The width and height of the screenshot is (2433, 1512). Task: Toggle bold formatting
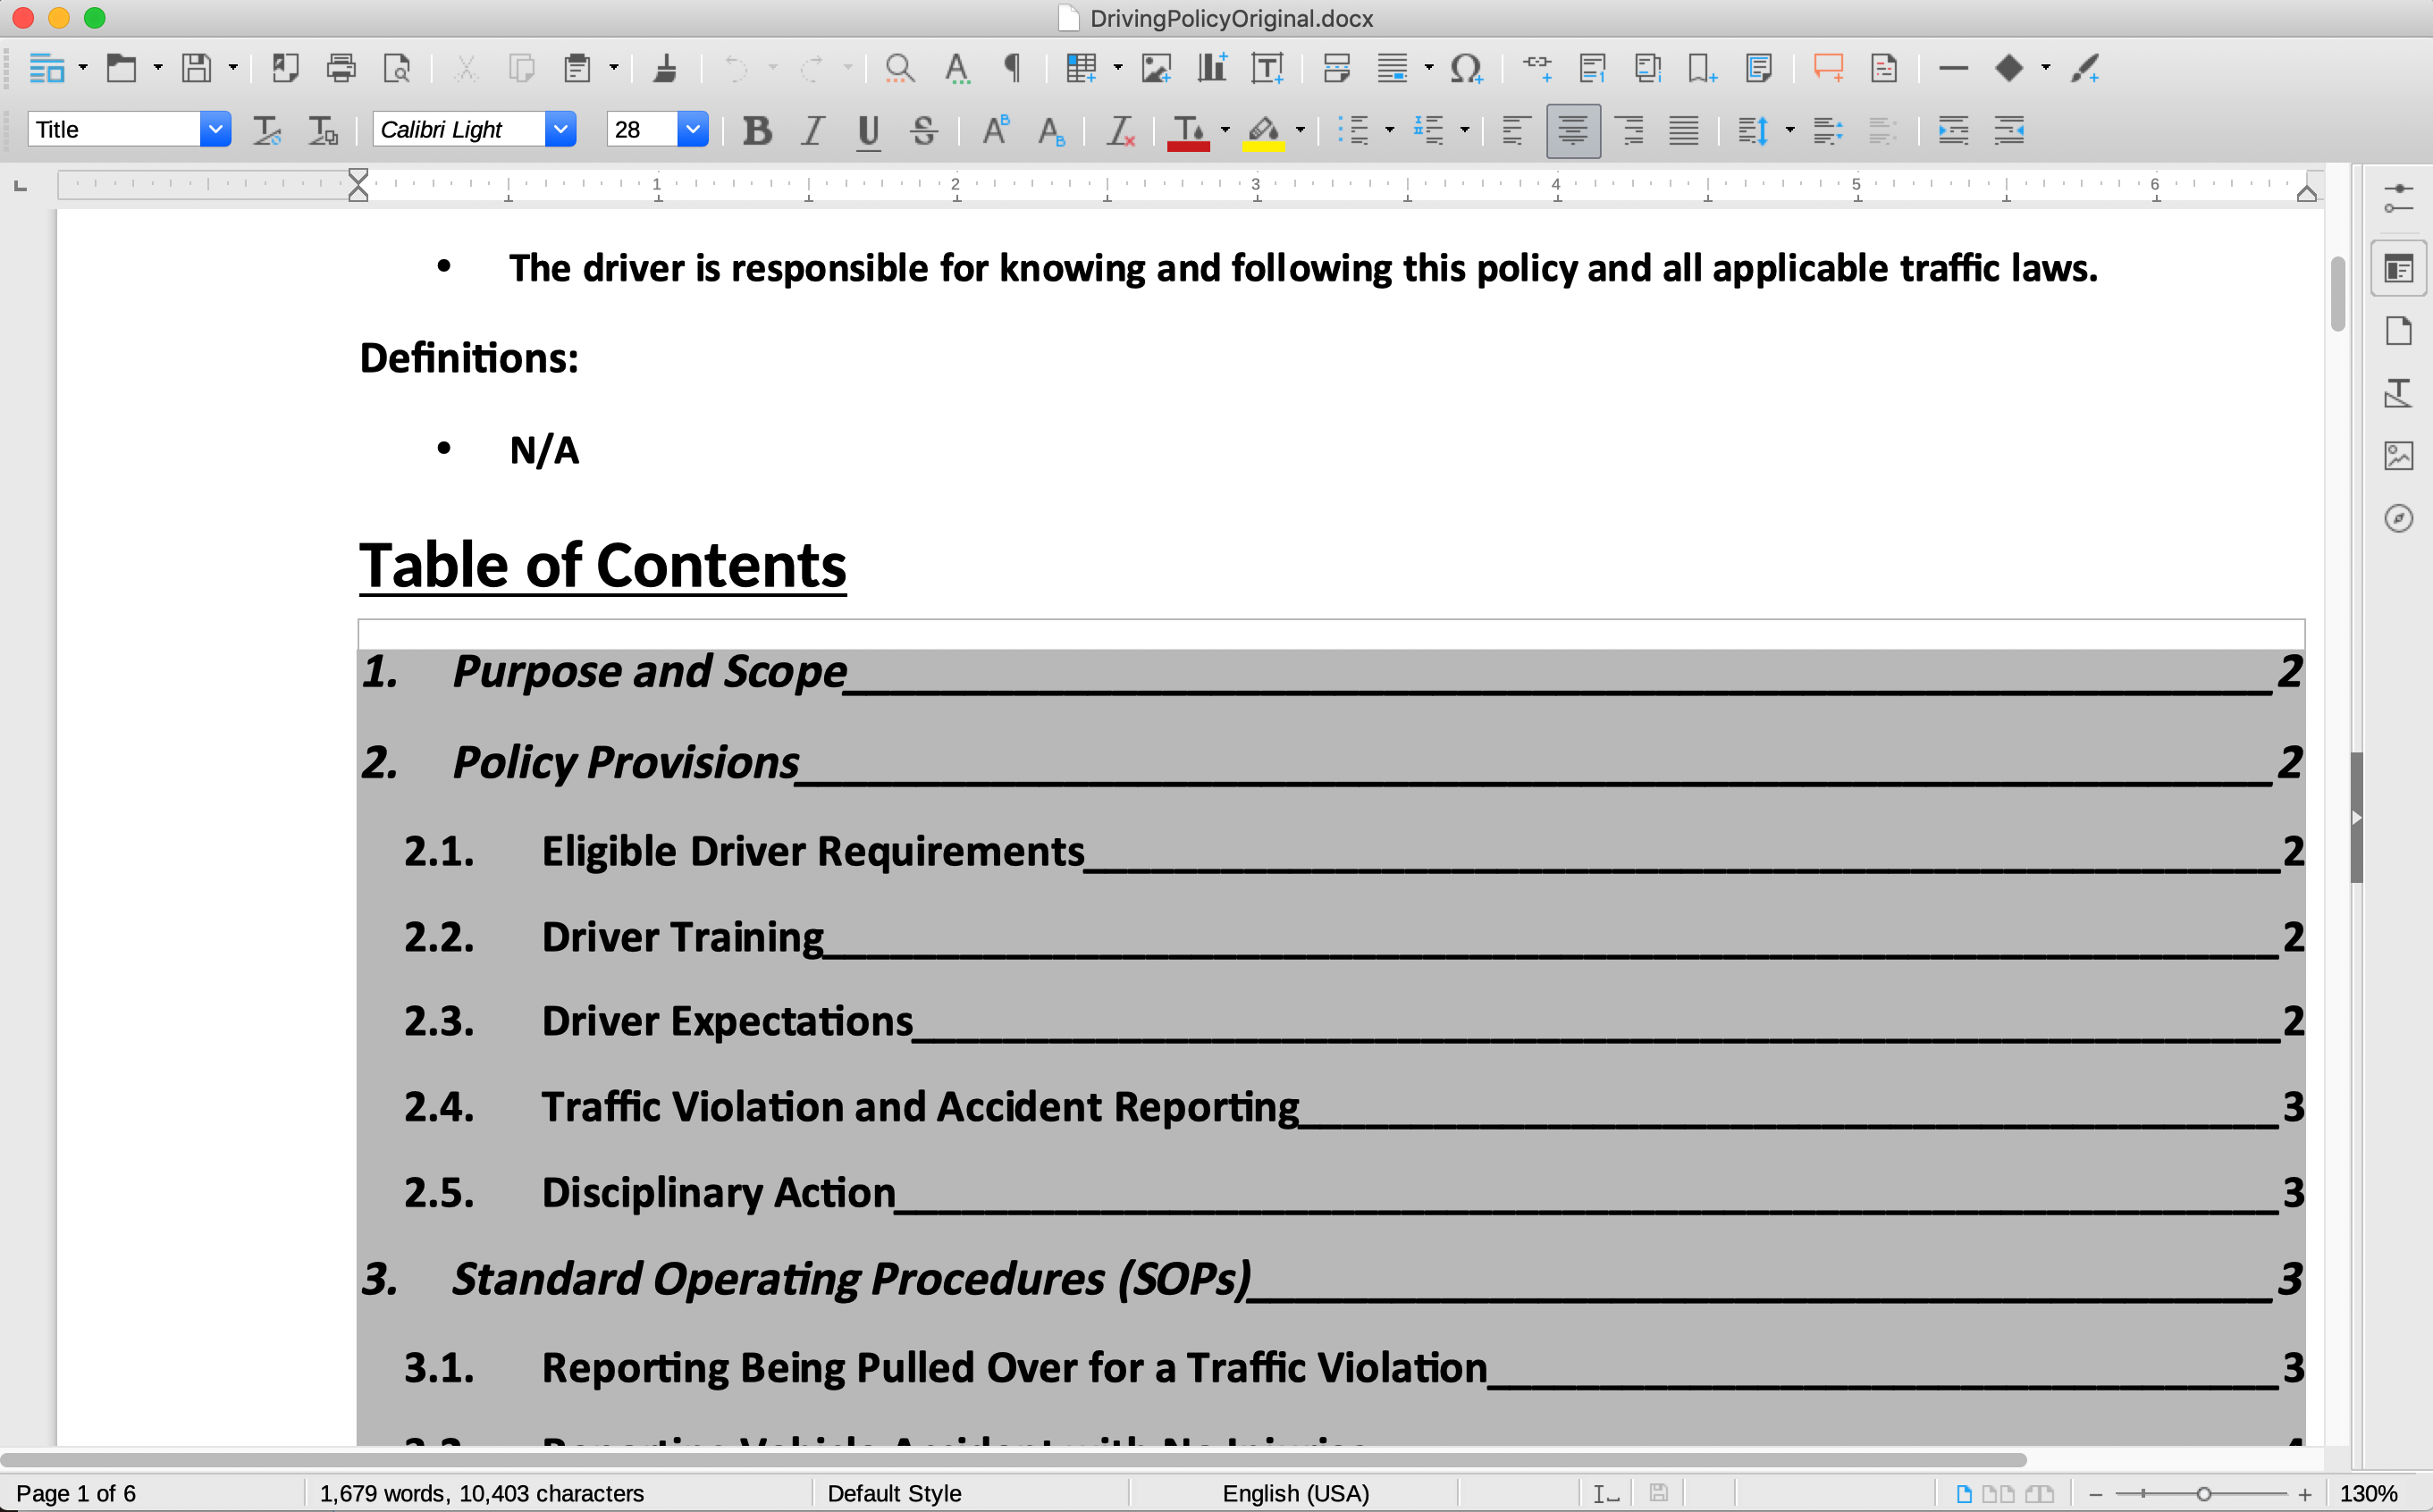point(757,130)
